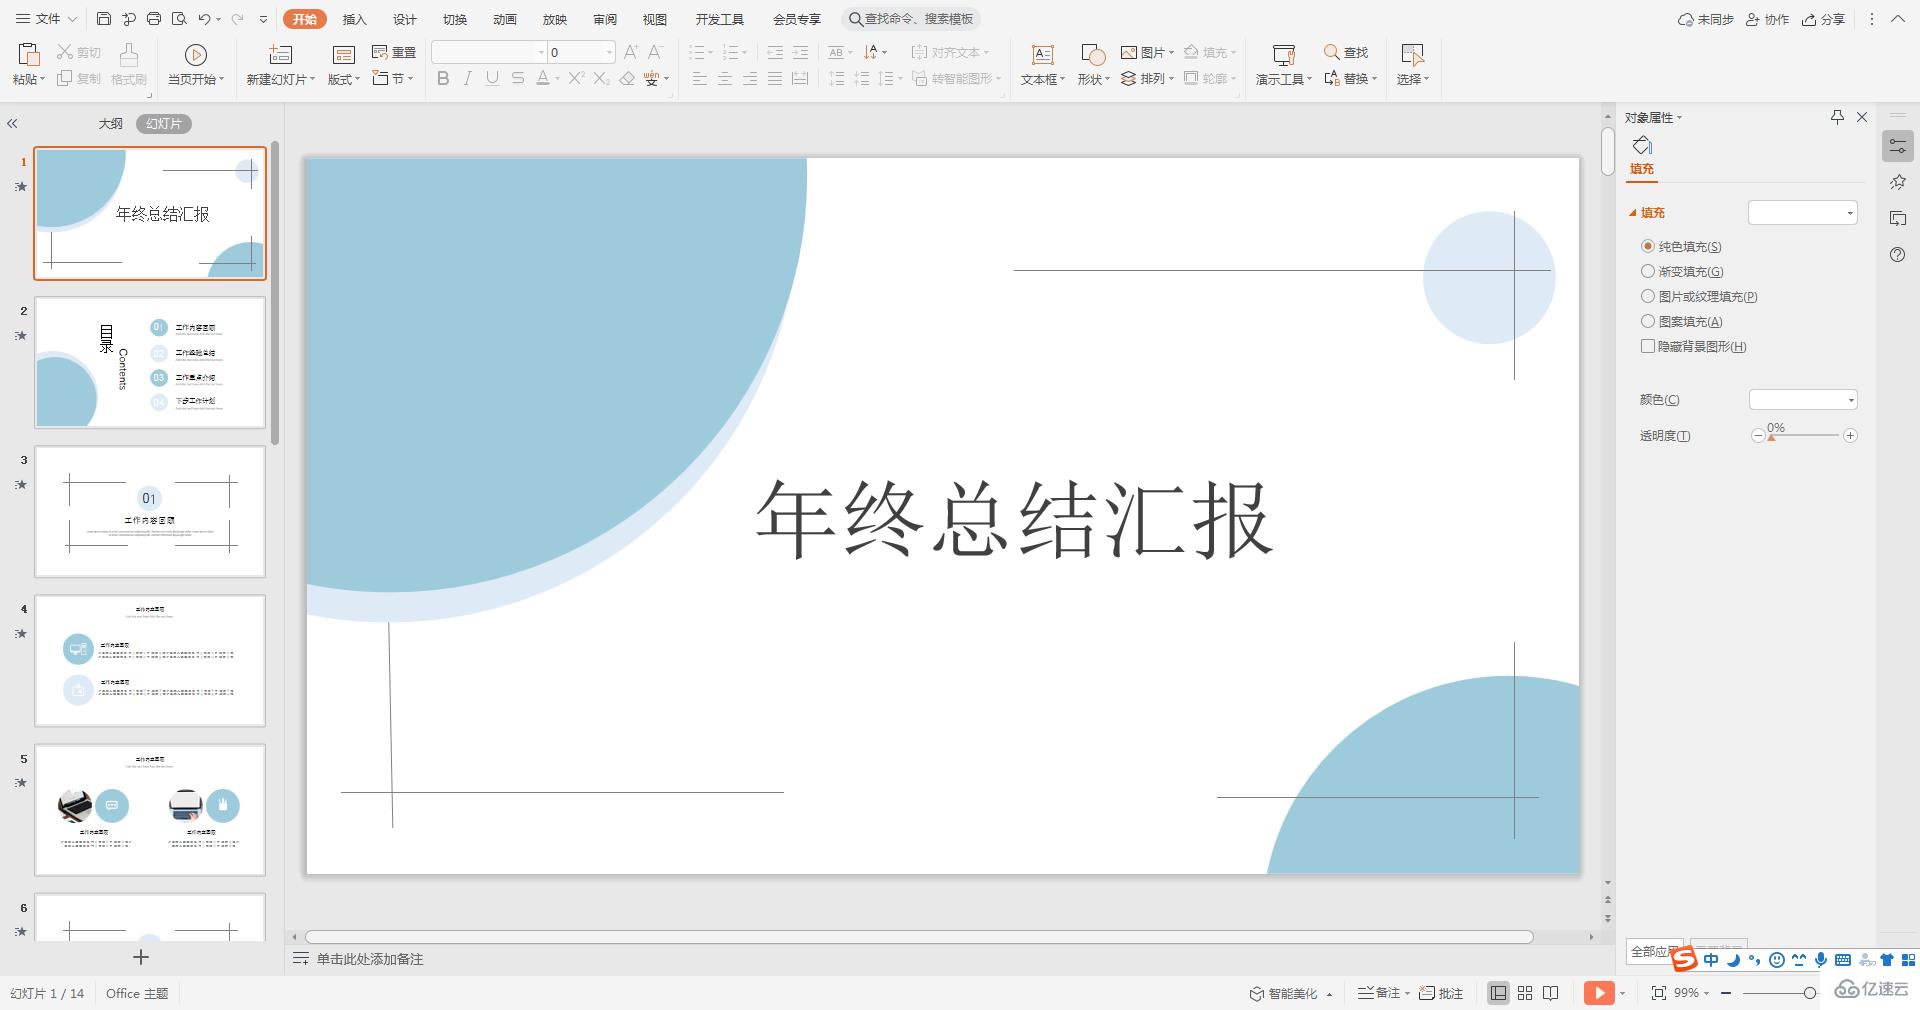Click the Sogou input method tray icon
The width and height of the screenshot is (1920, 1010).
point(1684,960)
